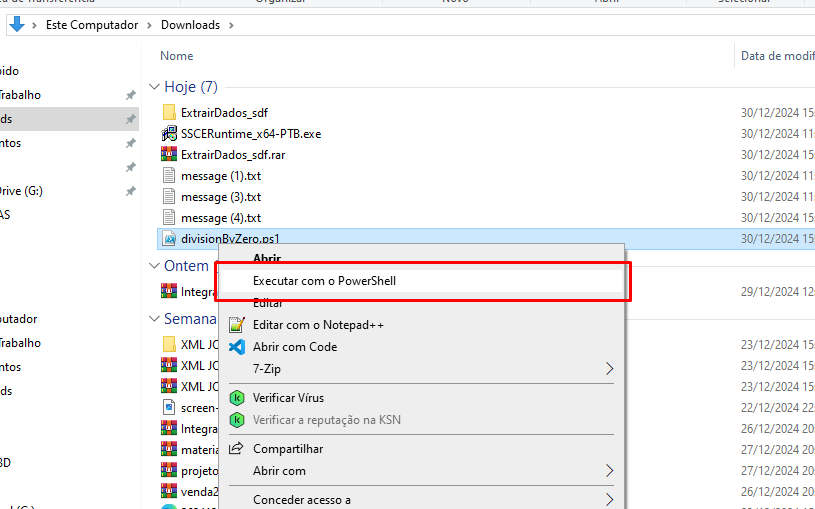The height and width of the screenshot is (509, 815).
Task: Click the Visual Studio Code icon
Action: 237,347
